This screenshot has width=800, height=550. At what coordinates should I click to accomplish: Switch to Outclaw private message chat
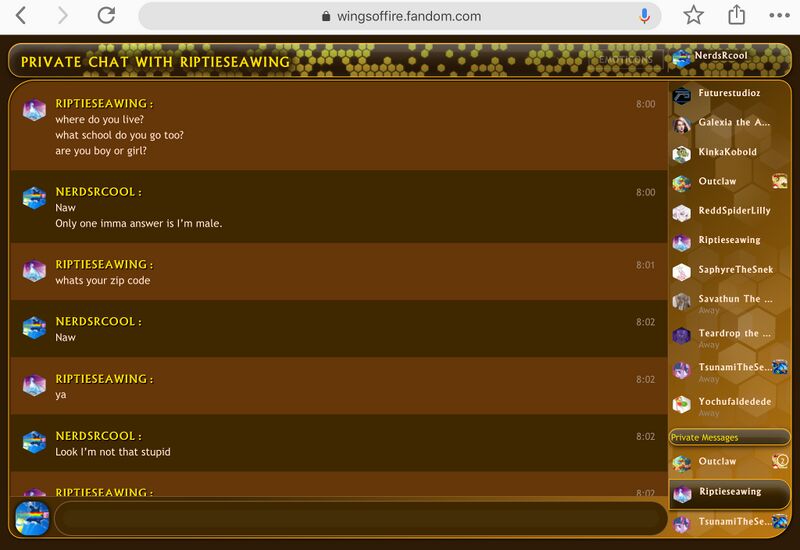tap(717, 462)
